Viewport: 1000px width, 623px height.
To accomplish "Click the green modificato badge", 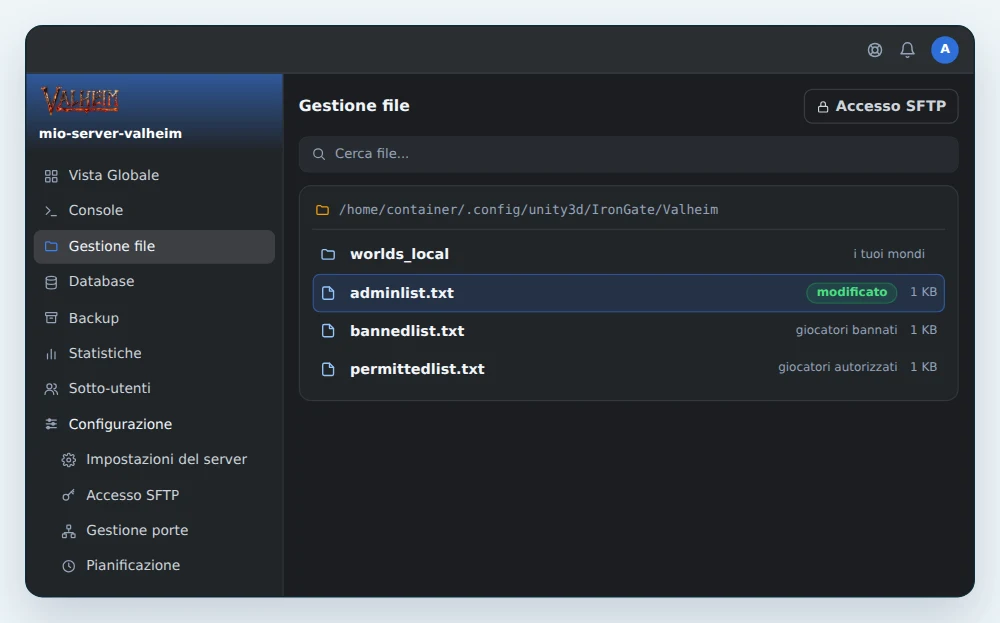I will (x=851, y=292).
